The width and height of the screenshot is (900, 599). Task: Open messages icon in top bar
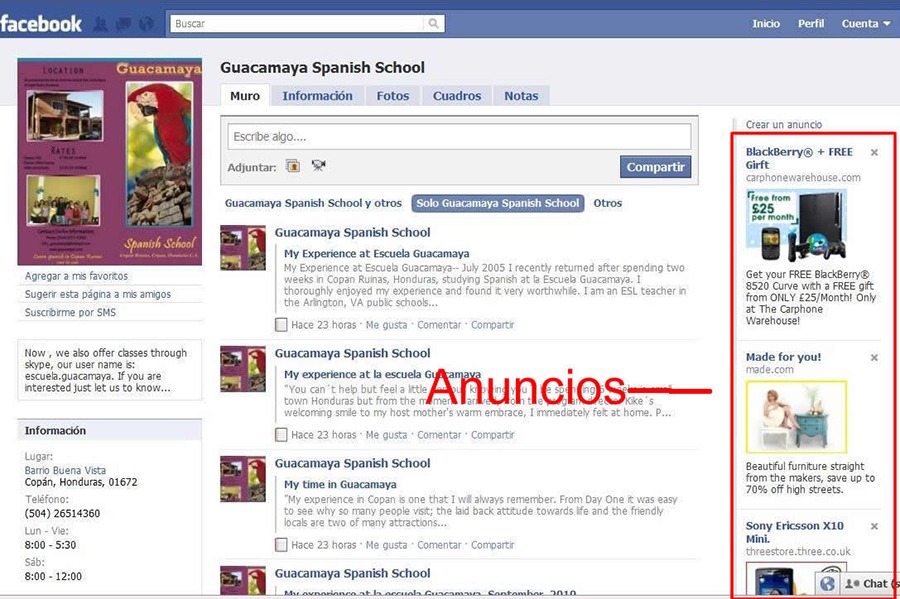click(x=123, y=24)
